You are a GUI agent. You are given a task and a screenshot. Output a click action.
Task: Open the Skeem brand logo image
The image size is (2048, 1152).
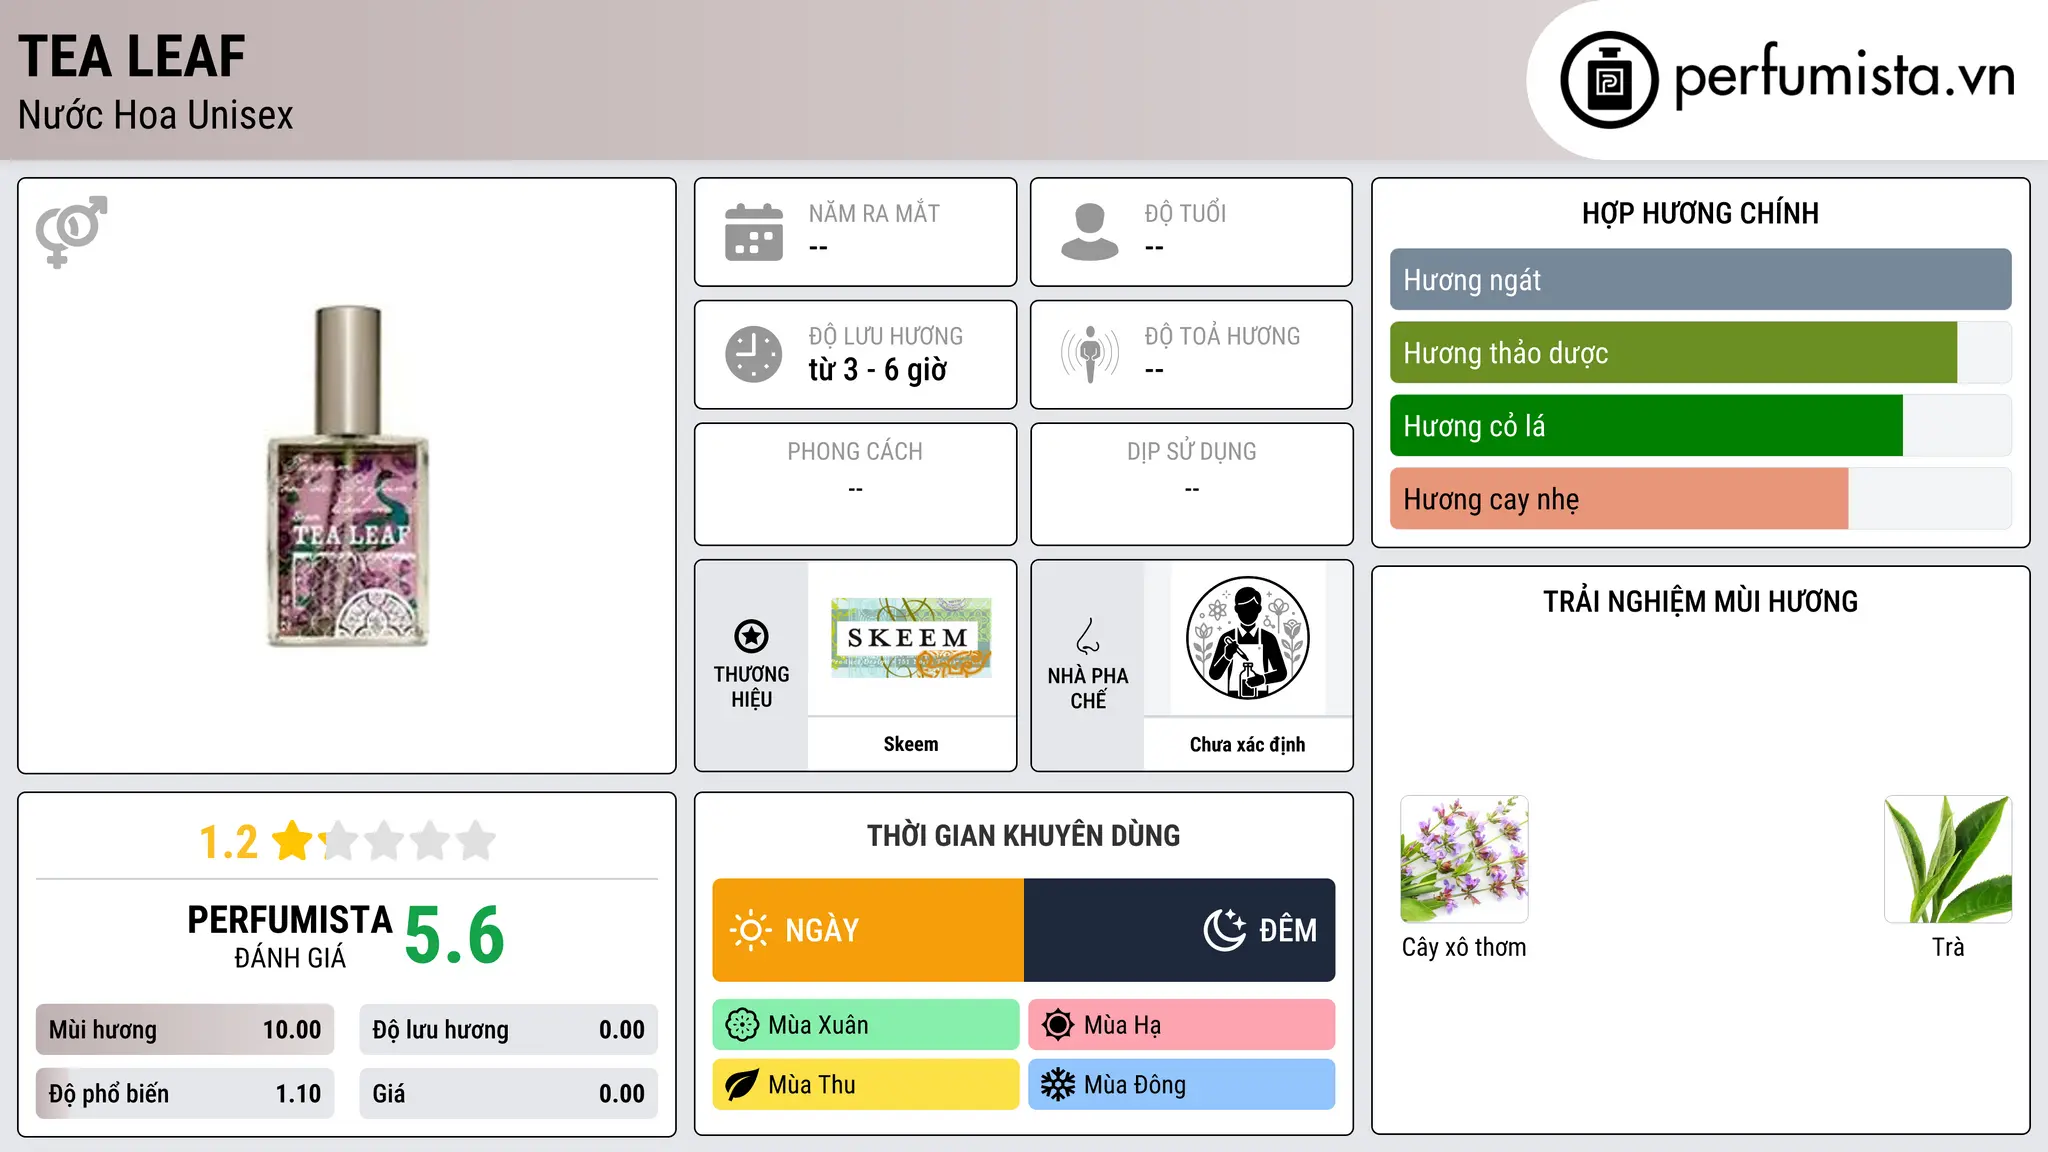click(x=911, y=638)
